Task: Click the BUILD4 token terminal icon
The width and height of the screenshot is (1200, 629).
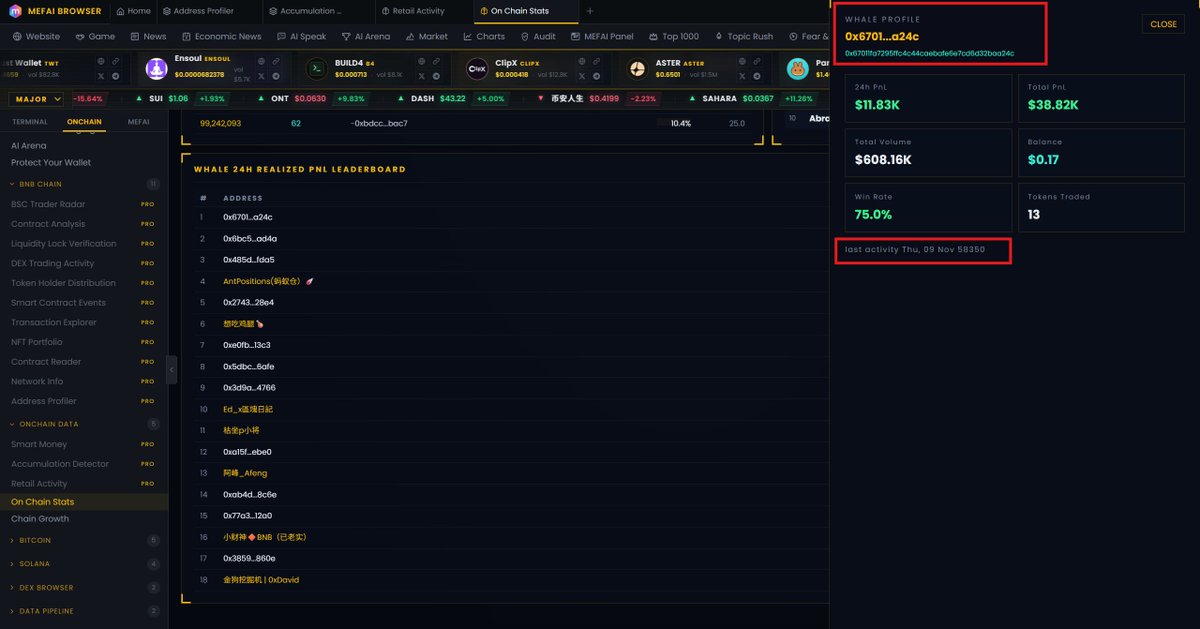Action: (316, 68)
